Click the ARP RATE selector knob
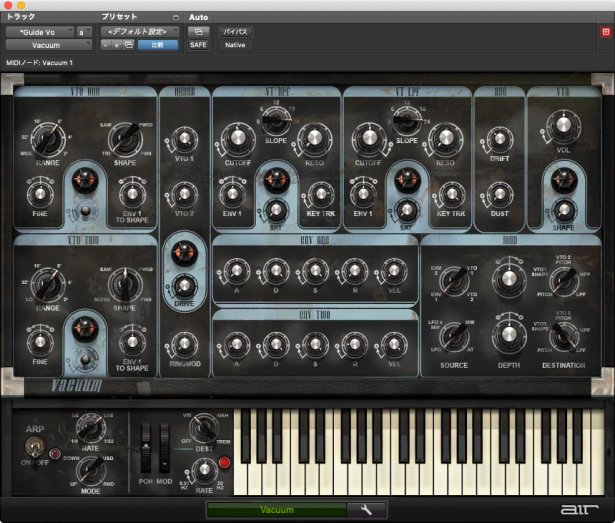The image size is (615, 523). [91, 428]
